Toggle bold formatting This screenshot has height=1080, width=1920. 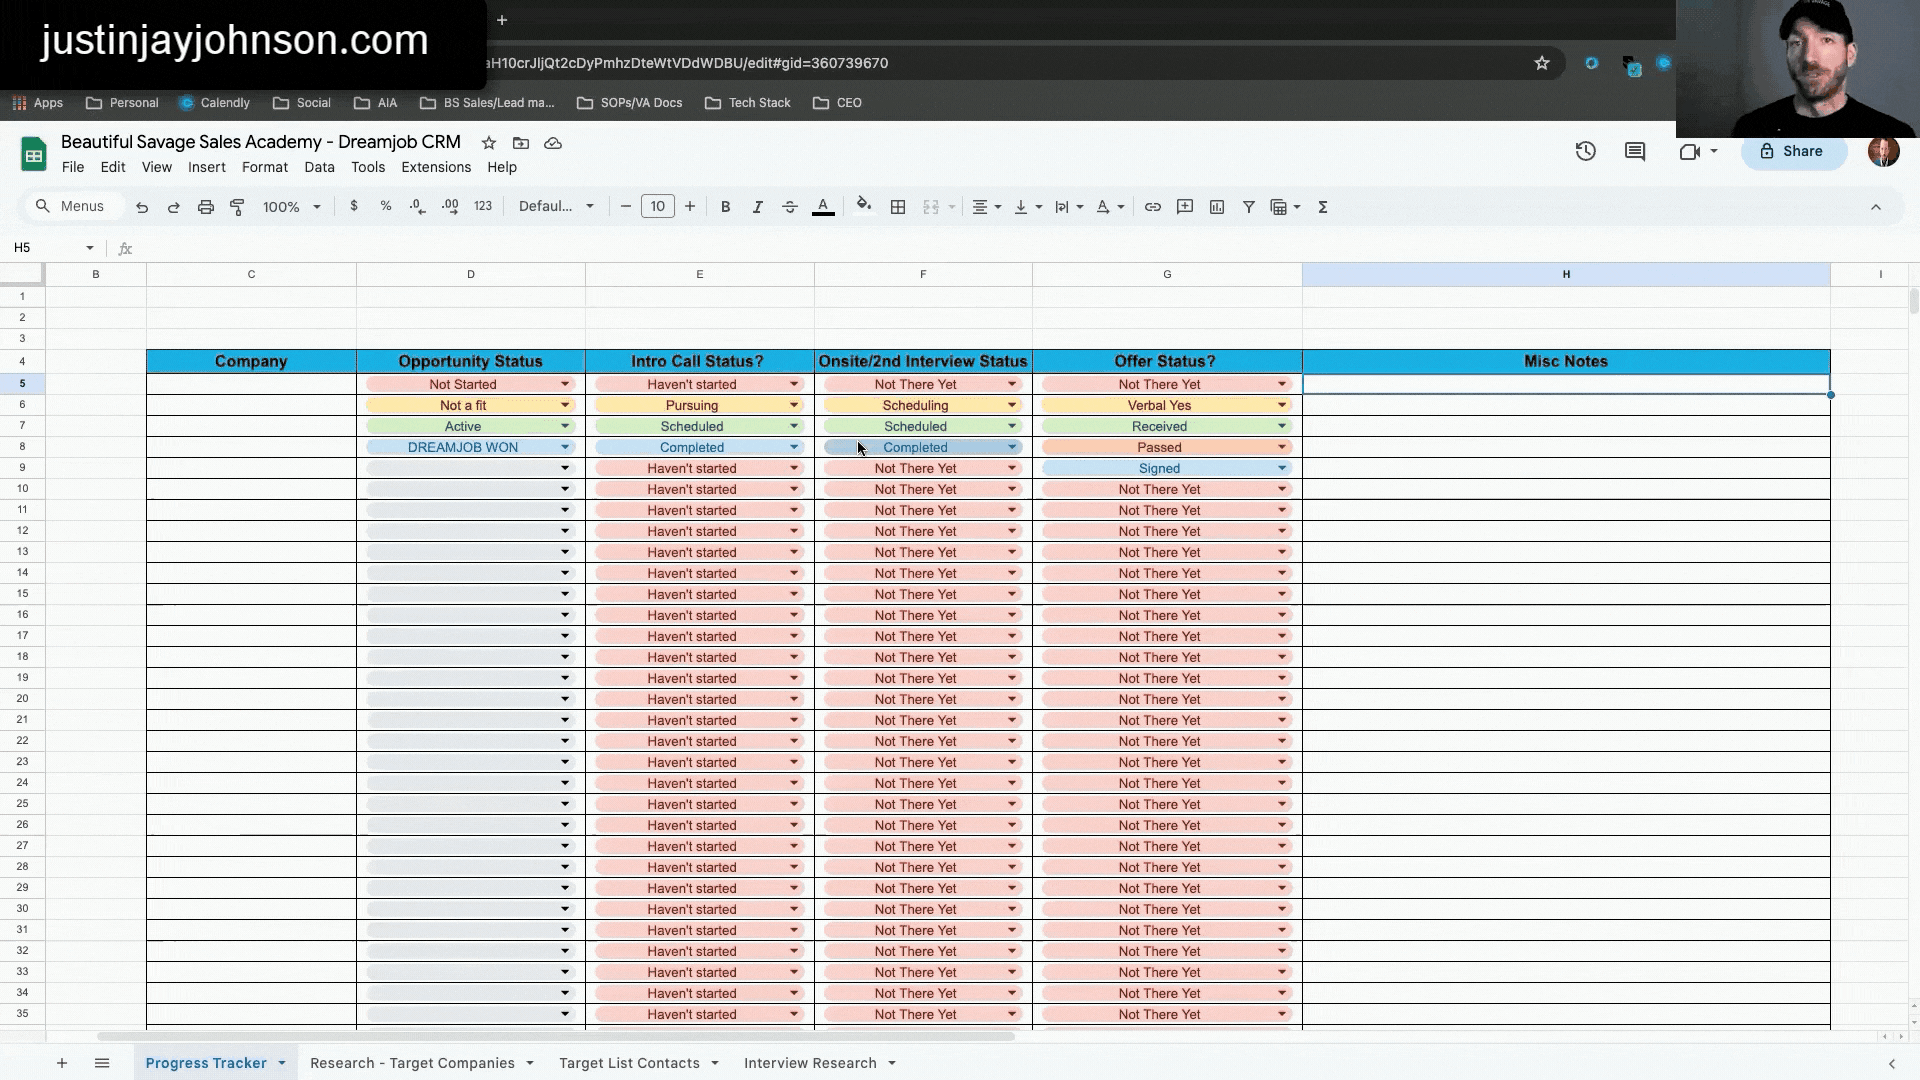click(725, 207)
